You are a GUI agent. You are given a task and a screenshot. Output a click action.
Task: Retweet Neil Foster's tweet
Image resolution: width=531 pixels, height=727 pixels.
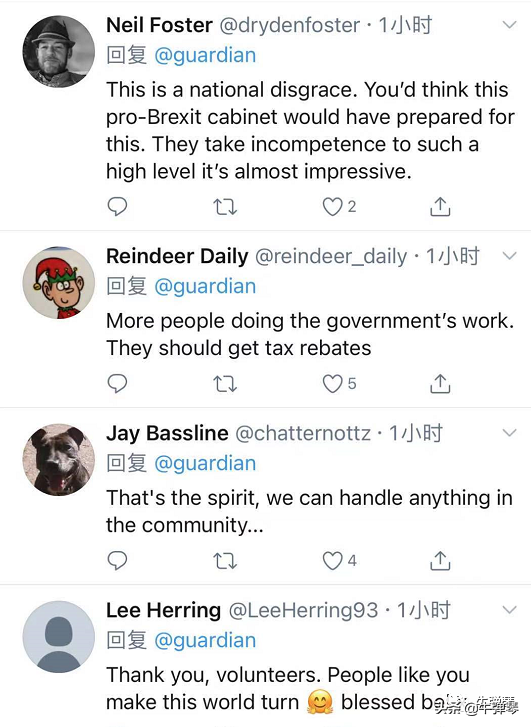tap(225, 207)
